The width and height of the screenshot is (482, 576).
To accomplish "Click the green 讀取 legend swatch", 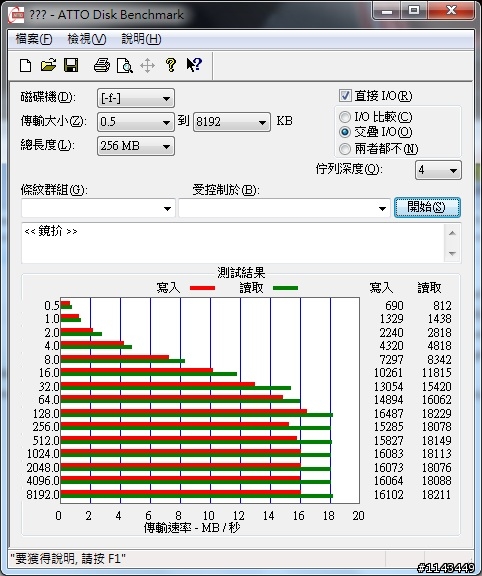I will click(x=285, y=288).
